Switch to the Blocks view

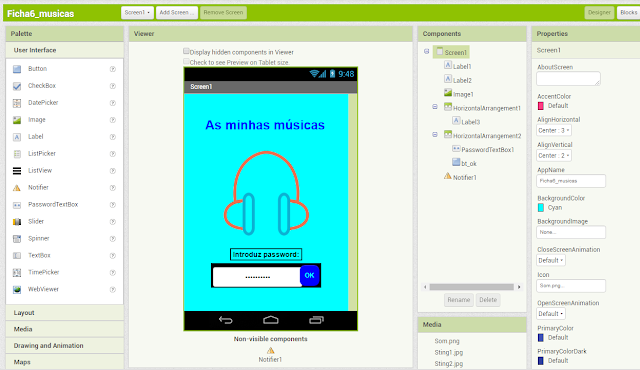tap(629, 13)
